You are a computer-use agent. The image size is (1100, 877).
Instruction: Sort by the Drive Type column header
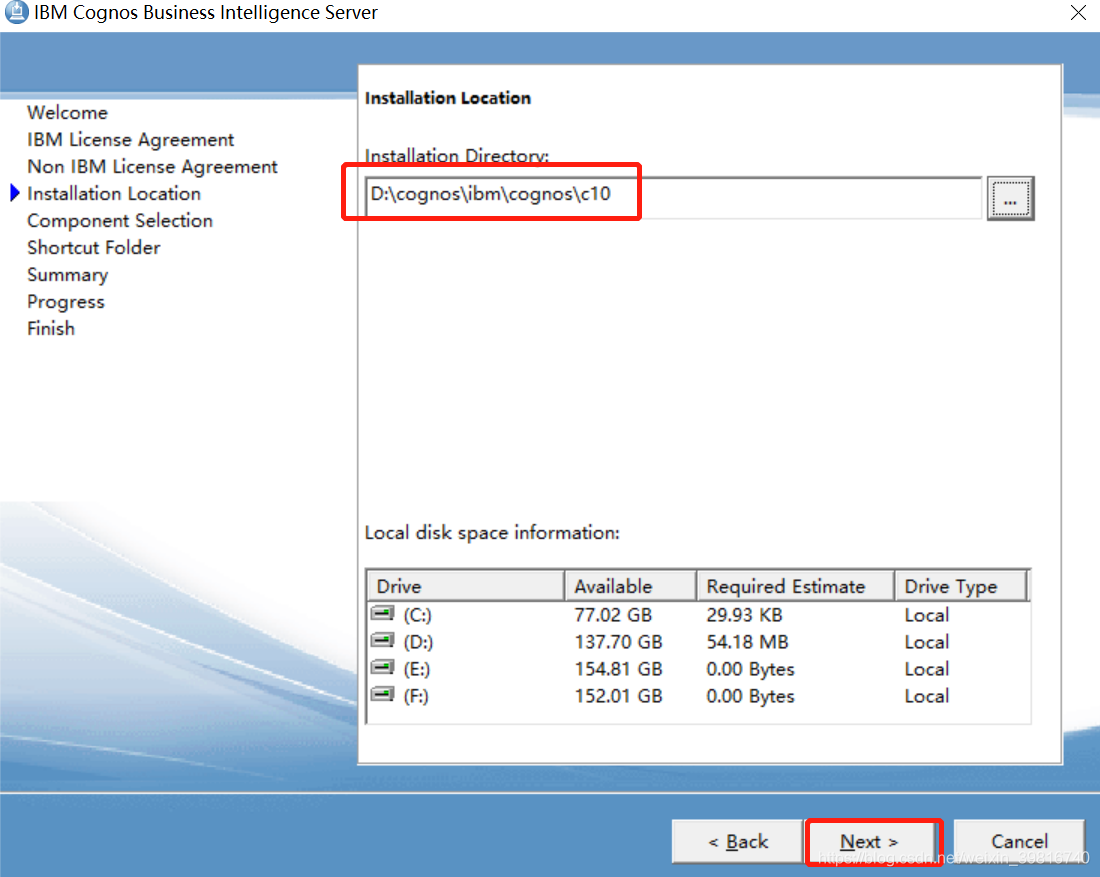pos(961,586)
